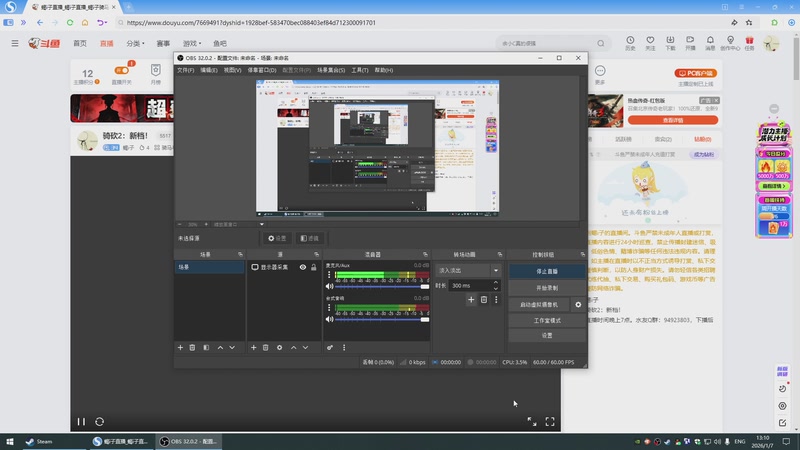Toggle visibility of 显示器采集 source
Viewport: 800px width, 450px height.
[302, 267]
